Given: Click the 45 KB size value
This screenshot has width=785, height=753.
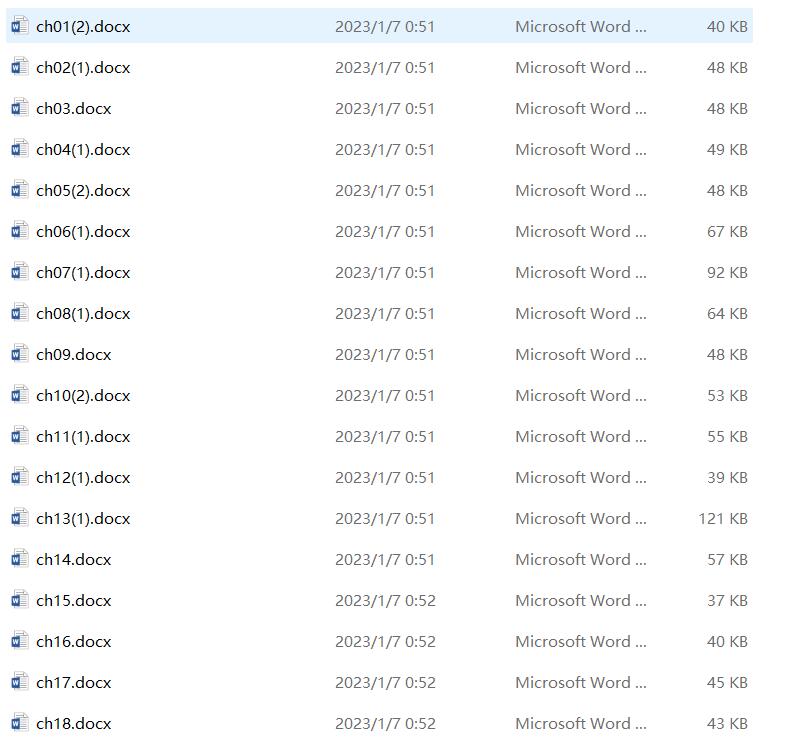Looking at the screenshot, I should [x=727, y=682].
